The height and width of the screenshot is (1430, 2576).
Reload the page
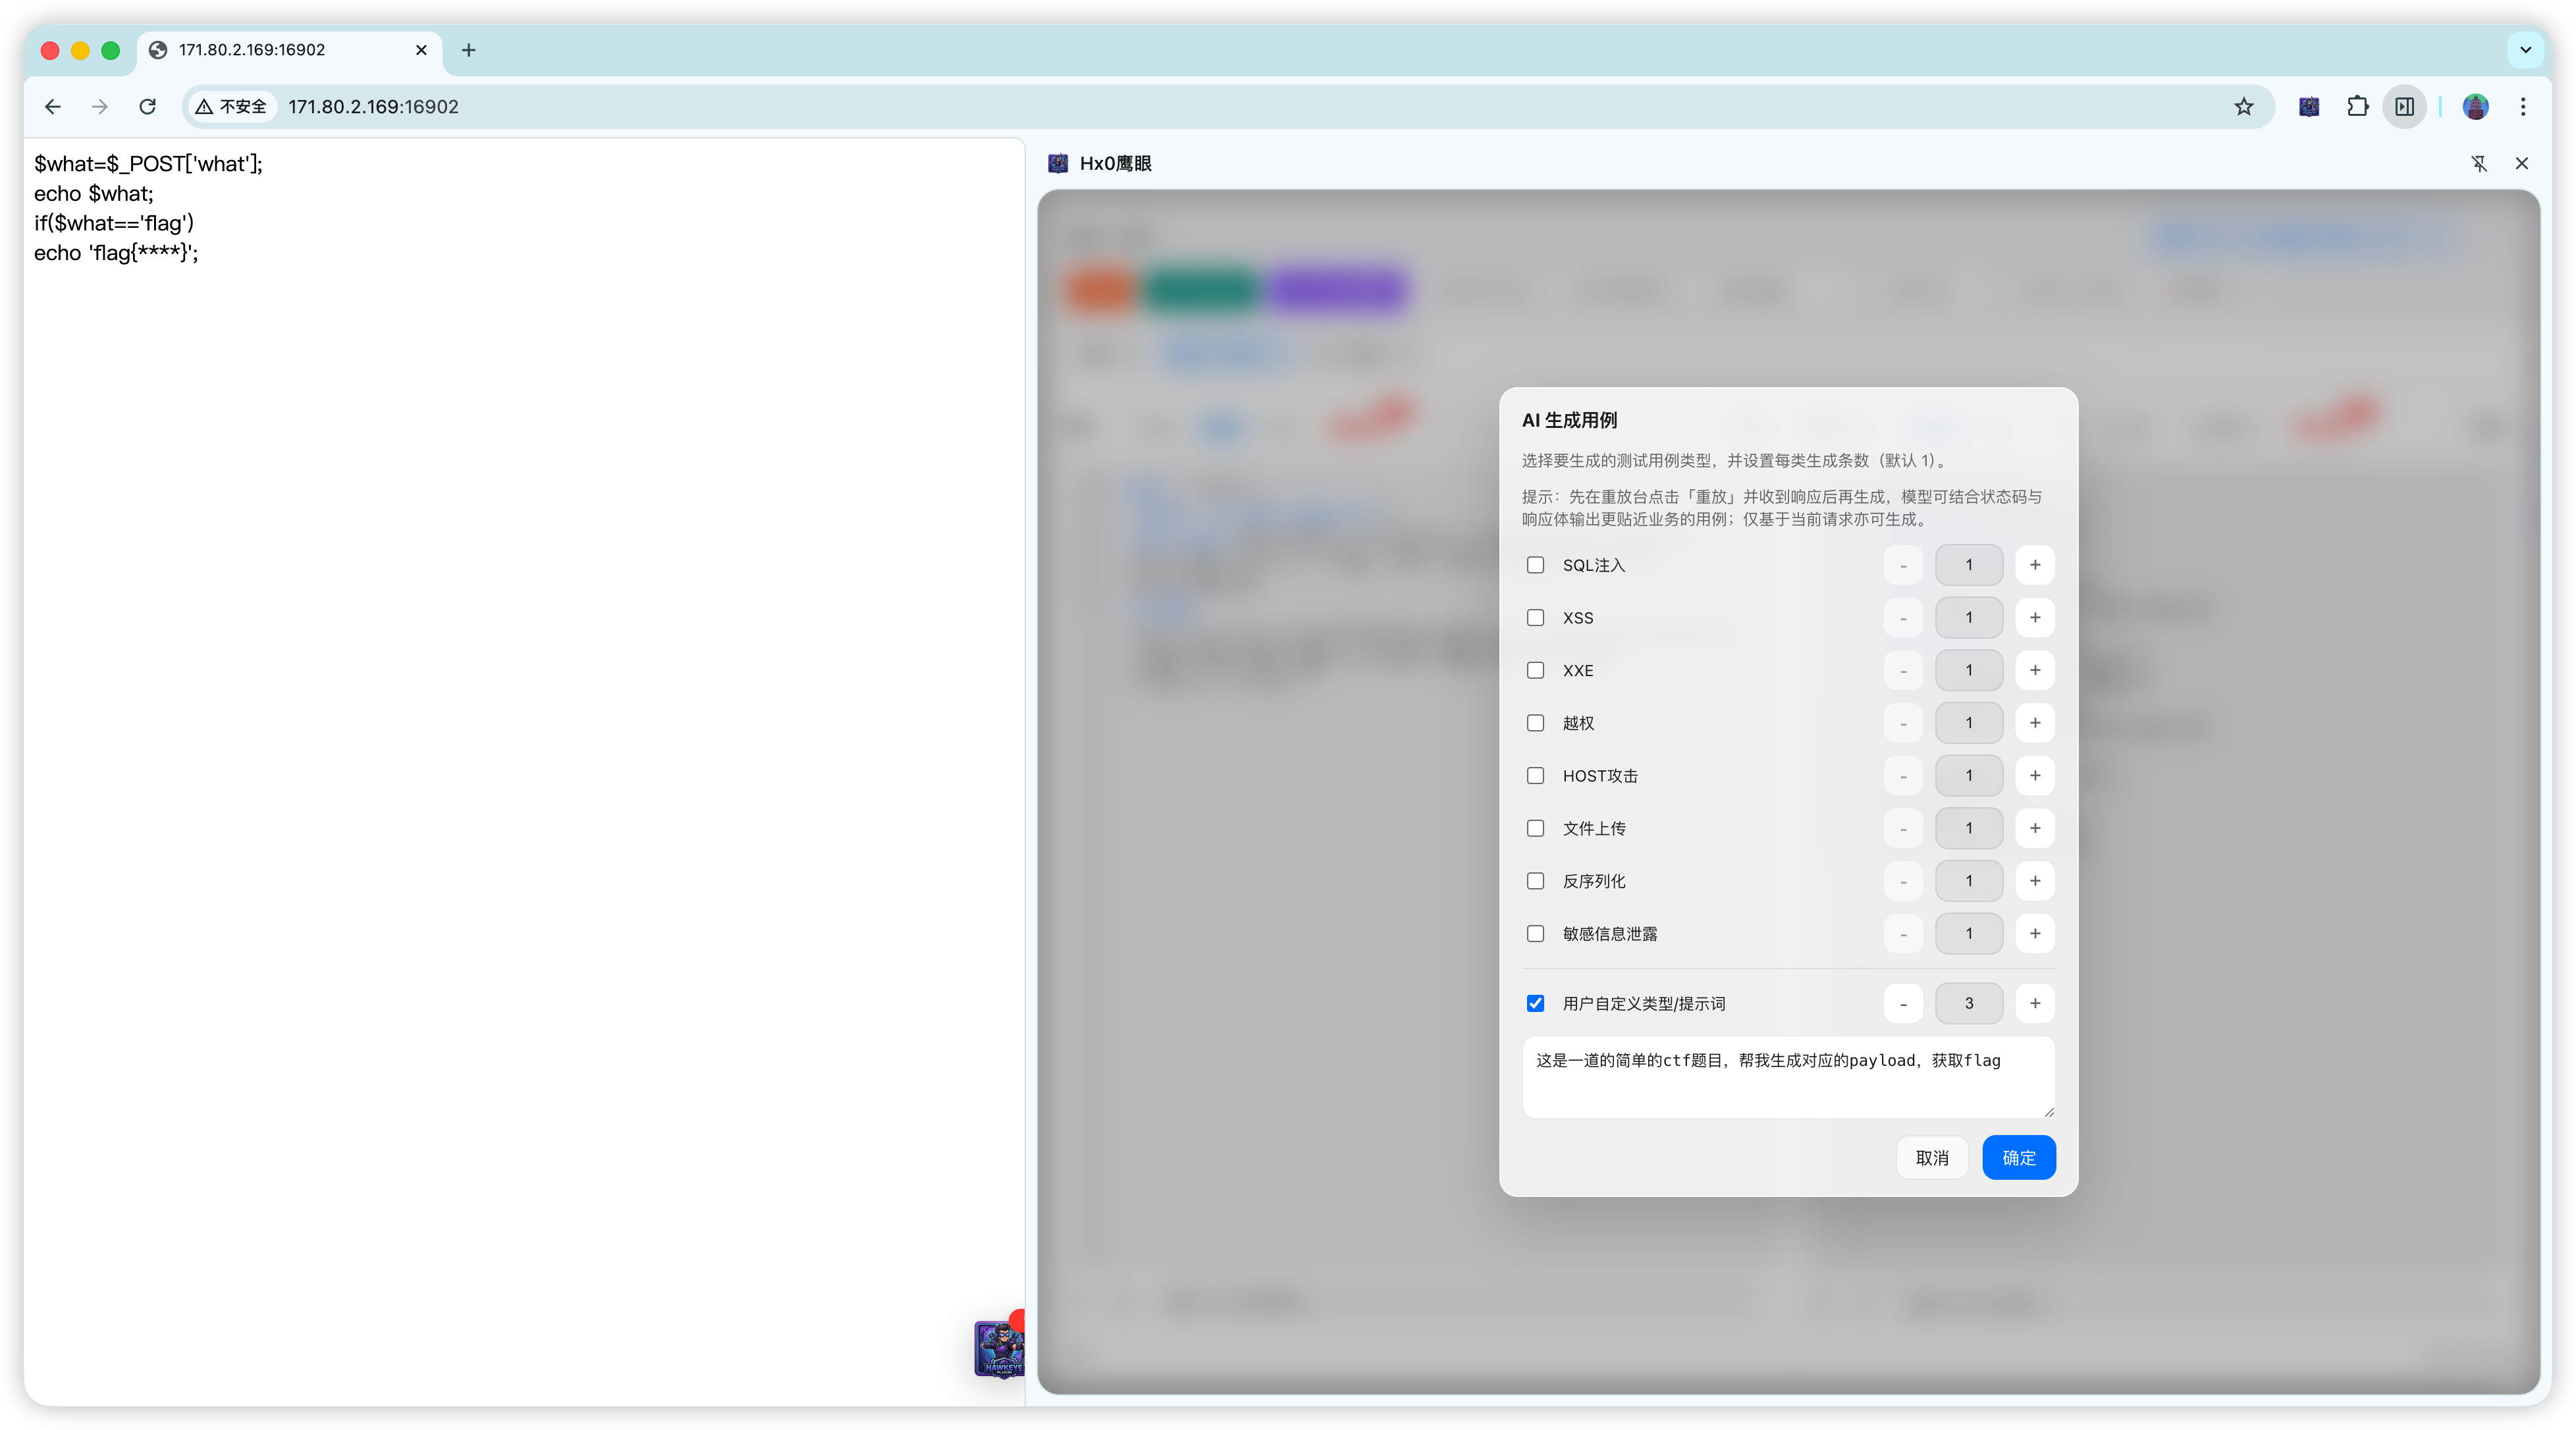click(147, 107)
